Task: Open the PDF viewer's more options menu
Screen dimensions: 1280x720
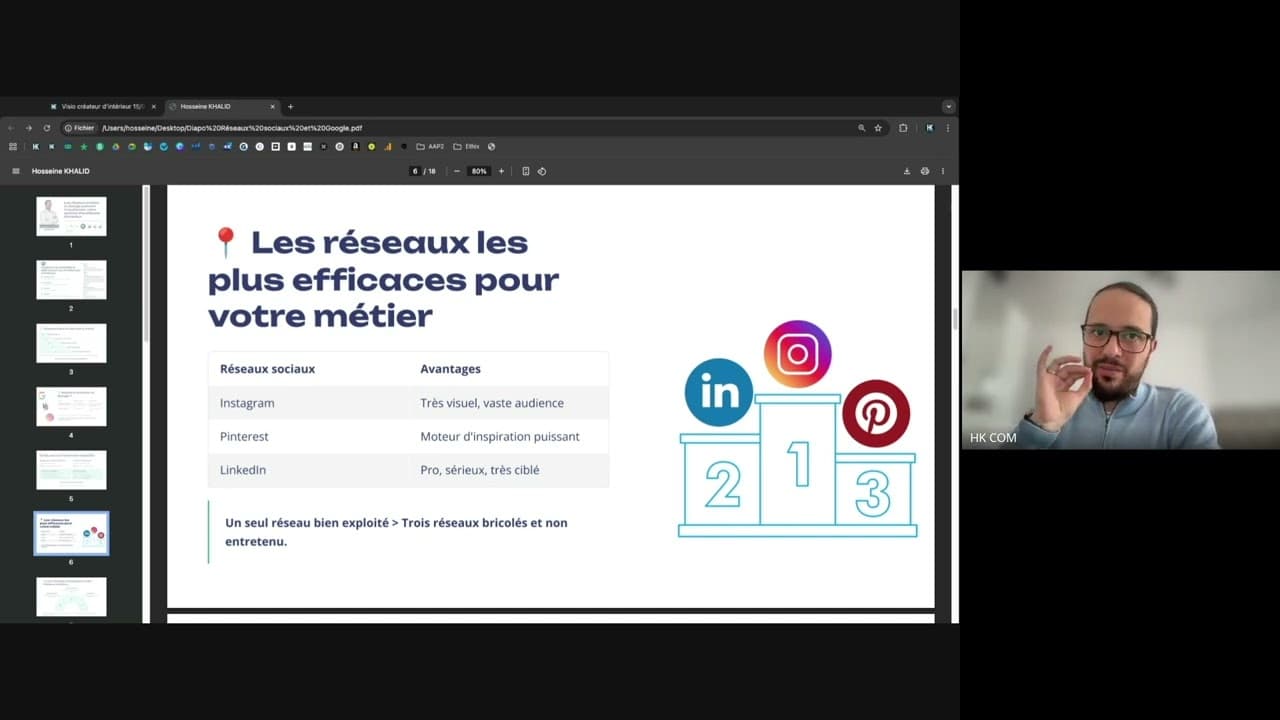Action: pos(942,171)
